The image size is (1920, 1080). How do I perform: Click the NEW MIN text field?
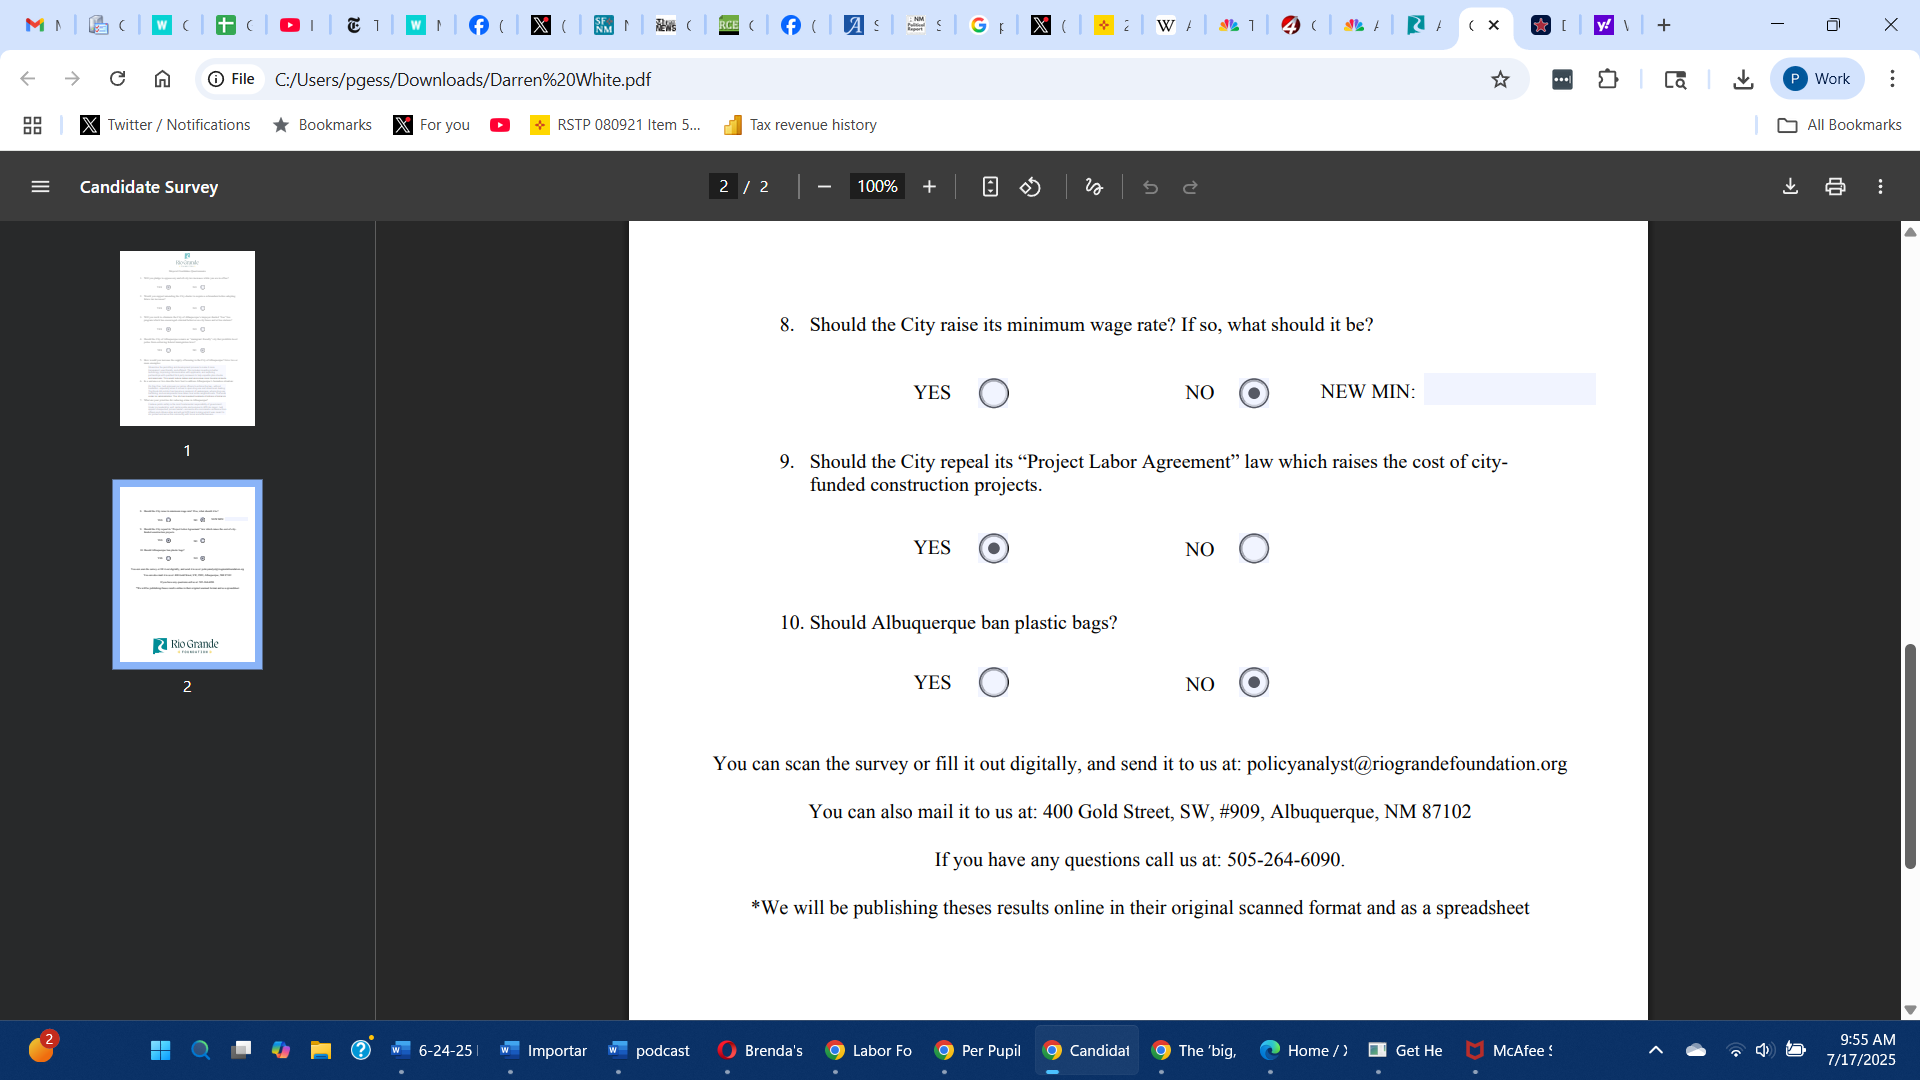point(1509,390)
